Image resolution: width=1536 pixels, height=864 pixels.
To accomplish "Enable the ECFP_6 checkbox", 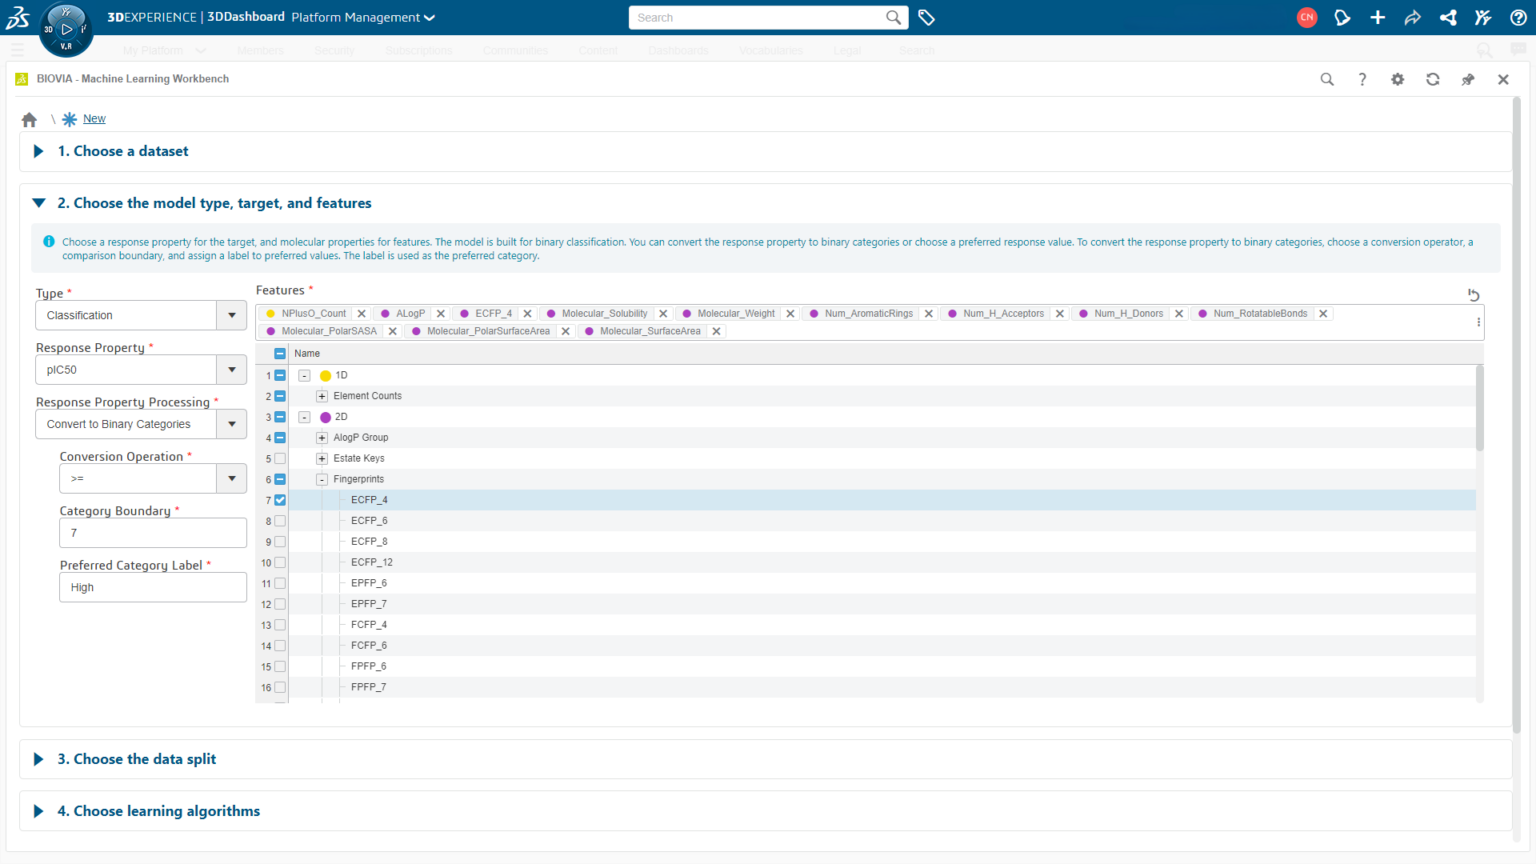I will coord(278,520).
